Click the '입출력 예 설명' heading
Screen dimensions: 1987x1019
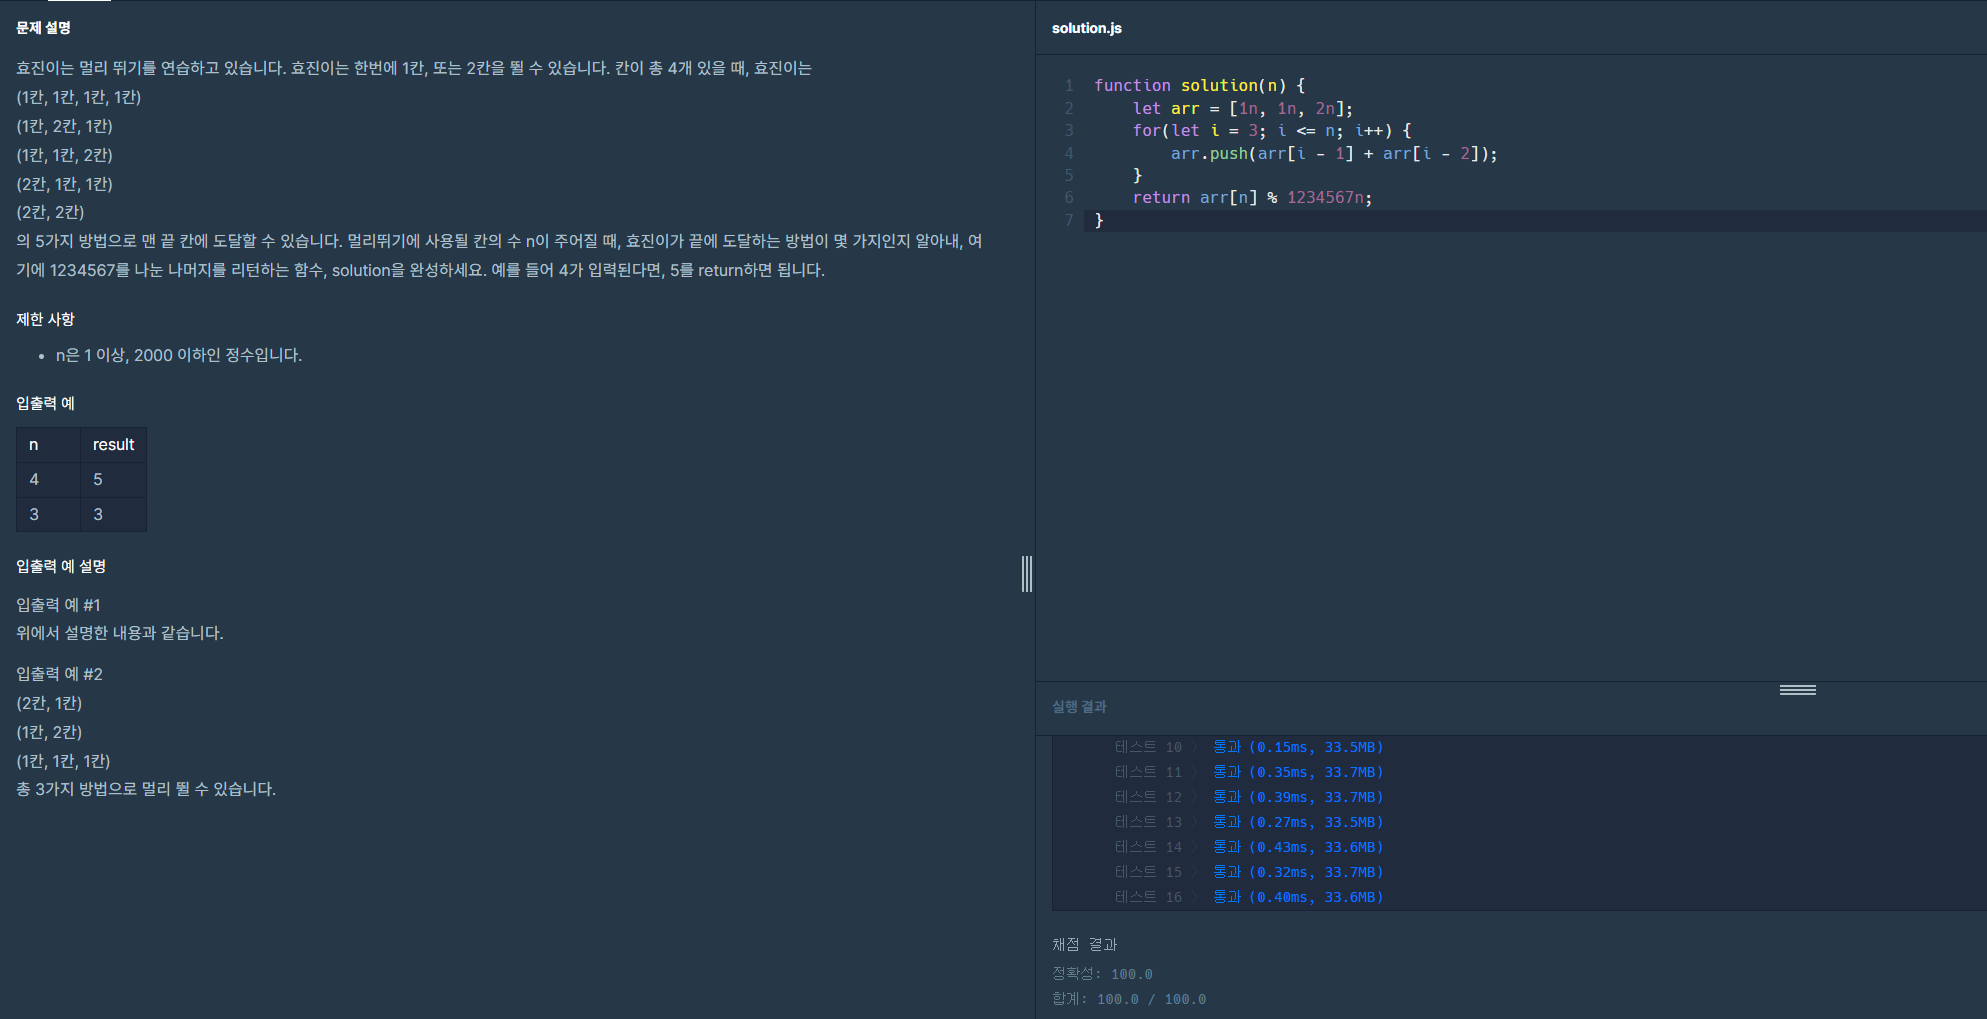pos(61,566)
